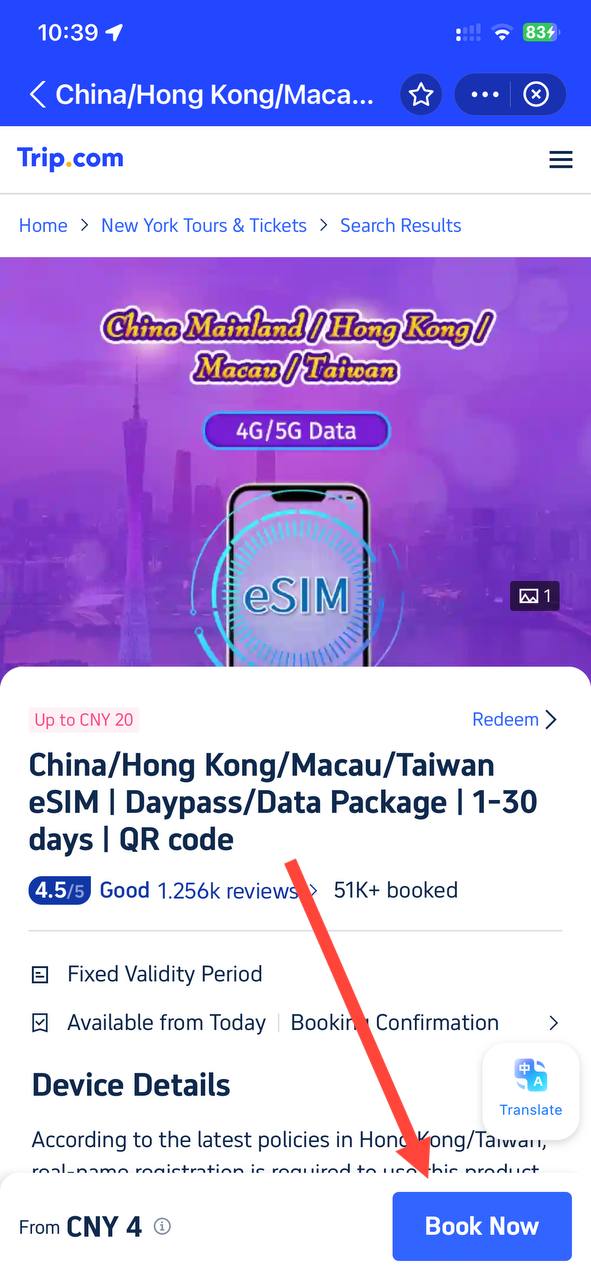Tap the back arrow in header
Image resolution: width=591 pixels, height=1280 pixels.
37,95
